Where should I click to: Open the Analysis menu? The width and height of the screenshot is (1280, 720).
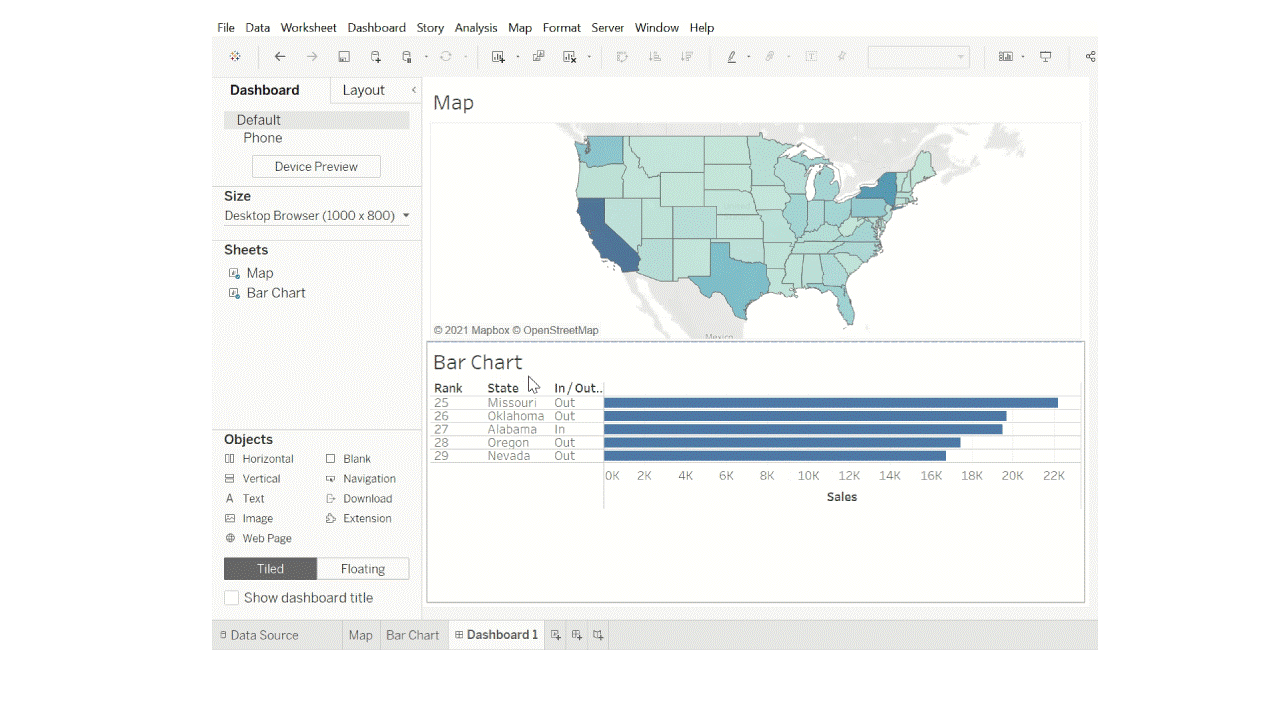click(x=476, y=28)
